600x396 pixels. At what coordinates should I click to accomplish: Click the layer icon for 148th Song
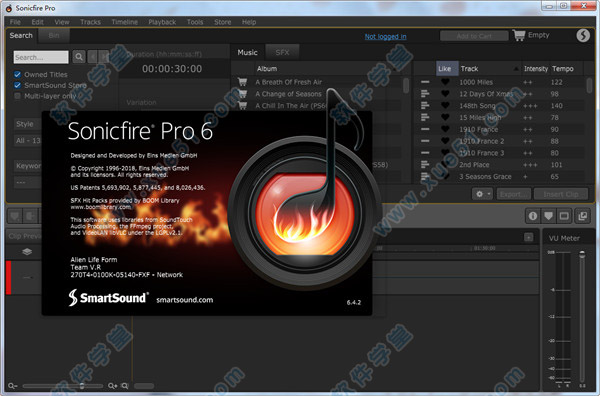pyautogui.click(x=425, y=106)
